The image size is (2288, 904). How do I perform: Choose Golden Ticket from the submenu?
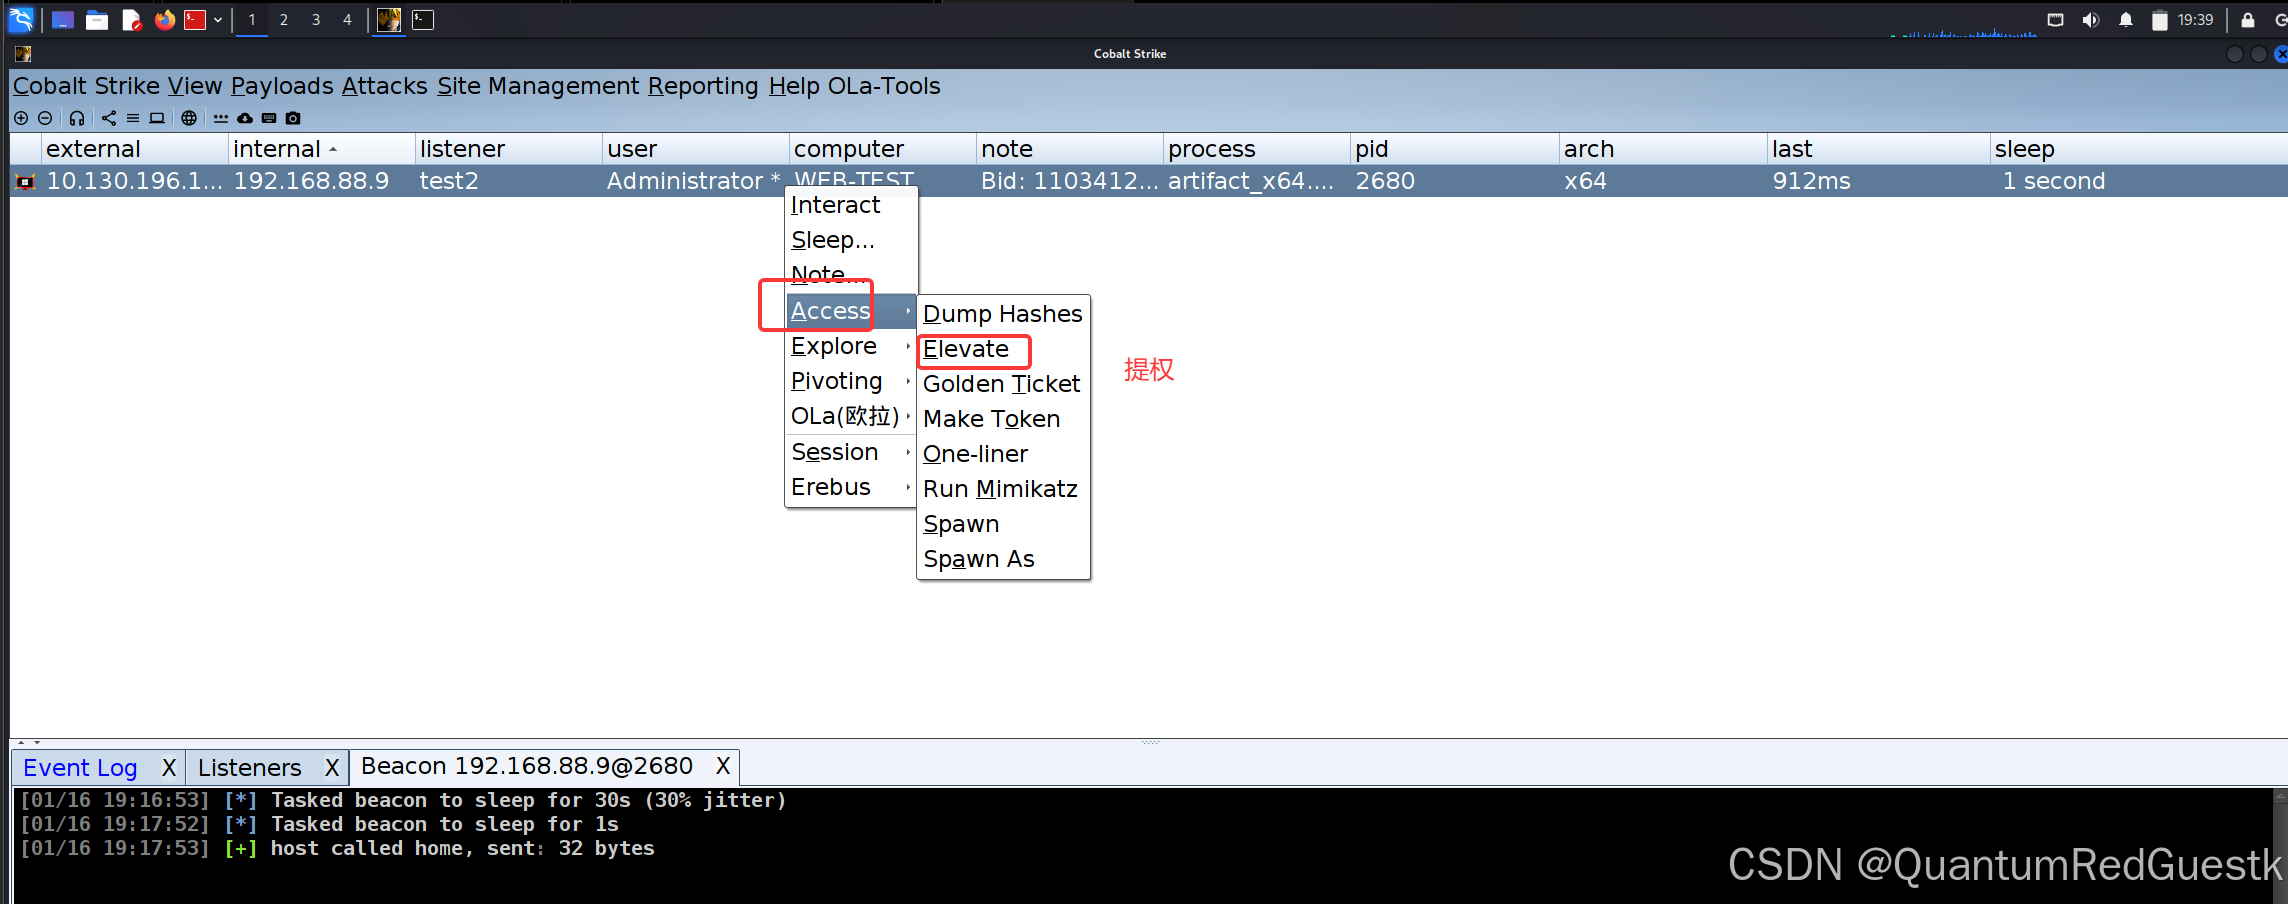pos(1003,384)
